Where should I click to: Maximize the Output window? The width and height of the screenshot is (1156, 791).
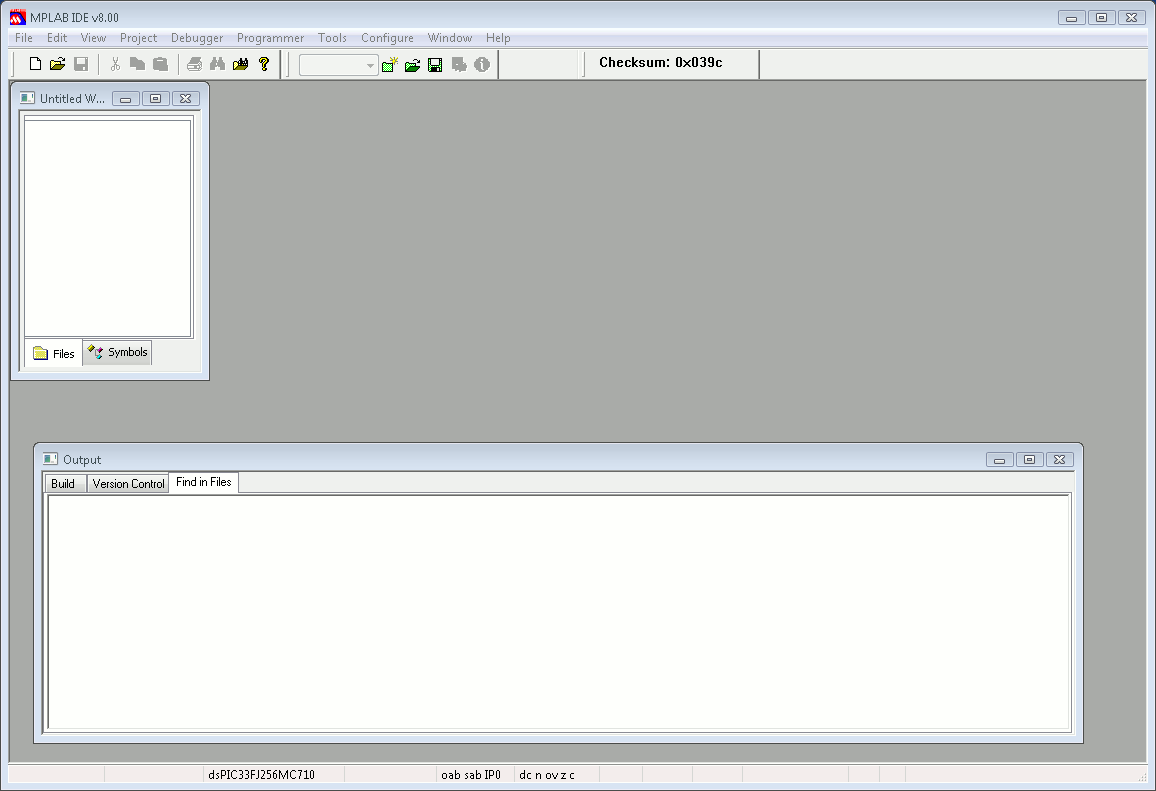1030,460
